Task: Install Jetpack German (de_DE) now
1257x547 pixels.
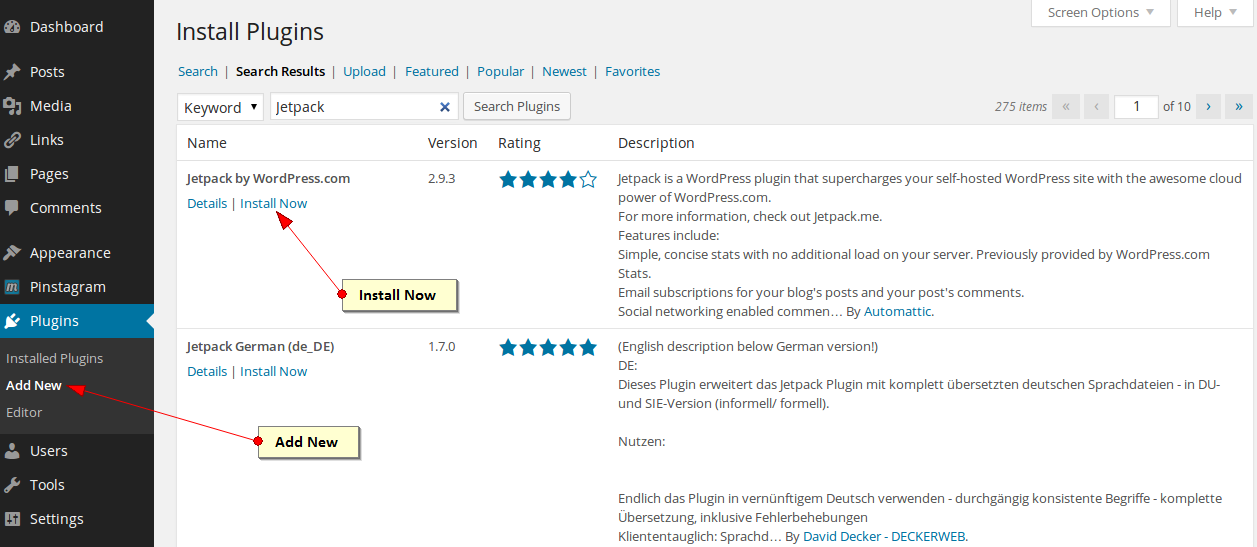Action: click(274, 371)
